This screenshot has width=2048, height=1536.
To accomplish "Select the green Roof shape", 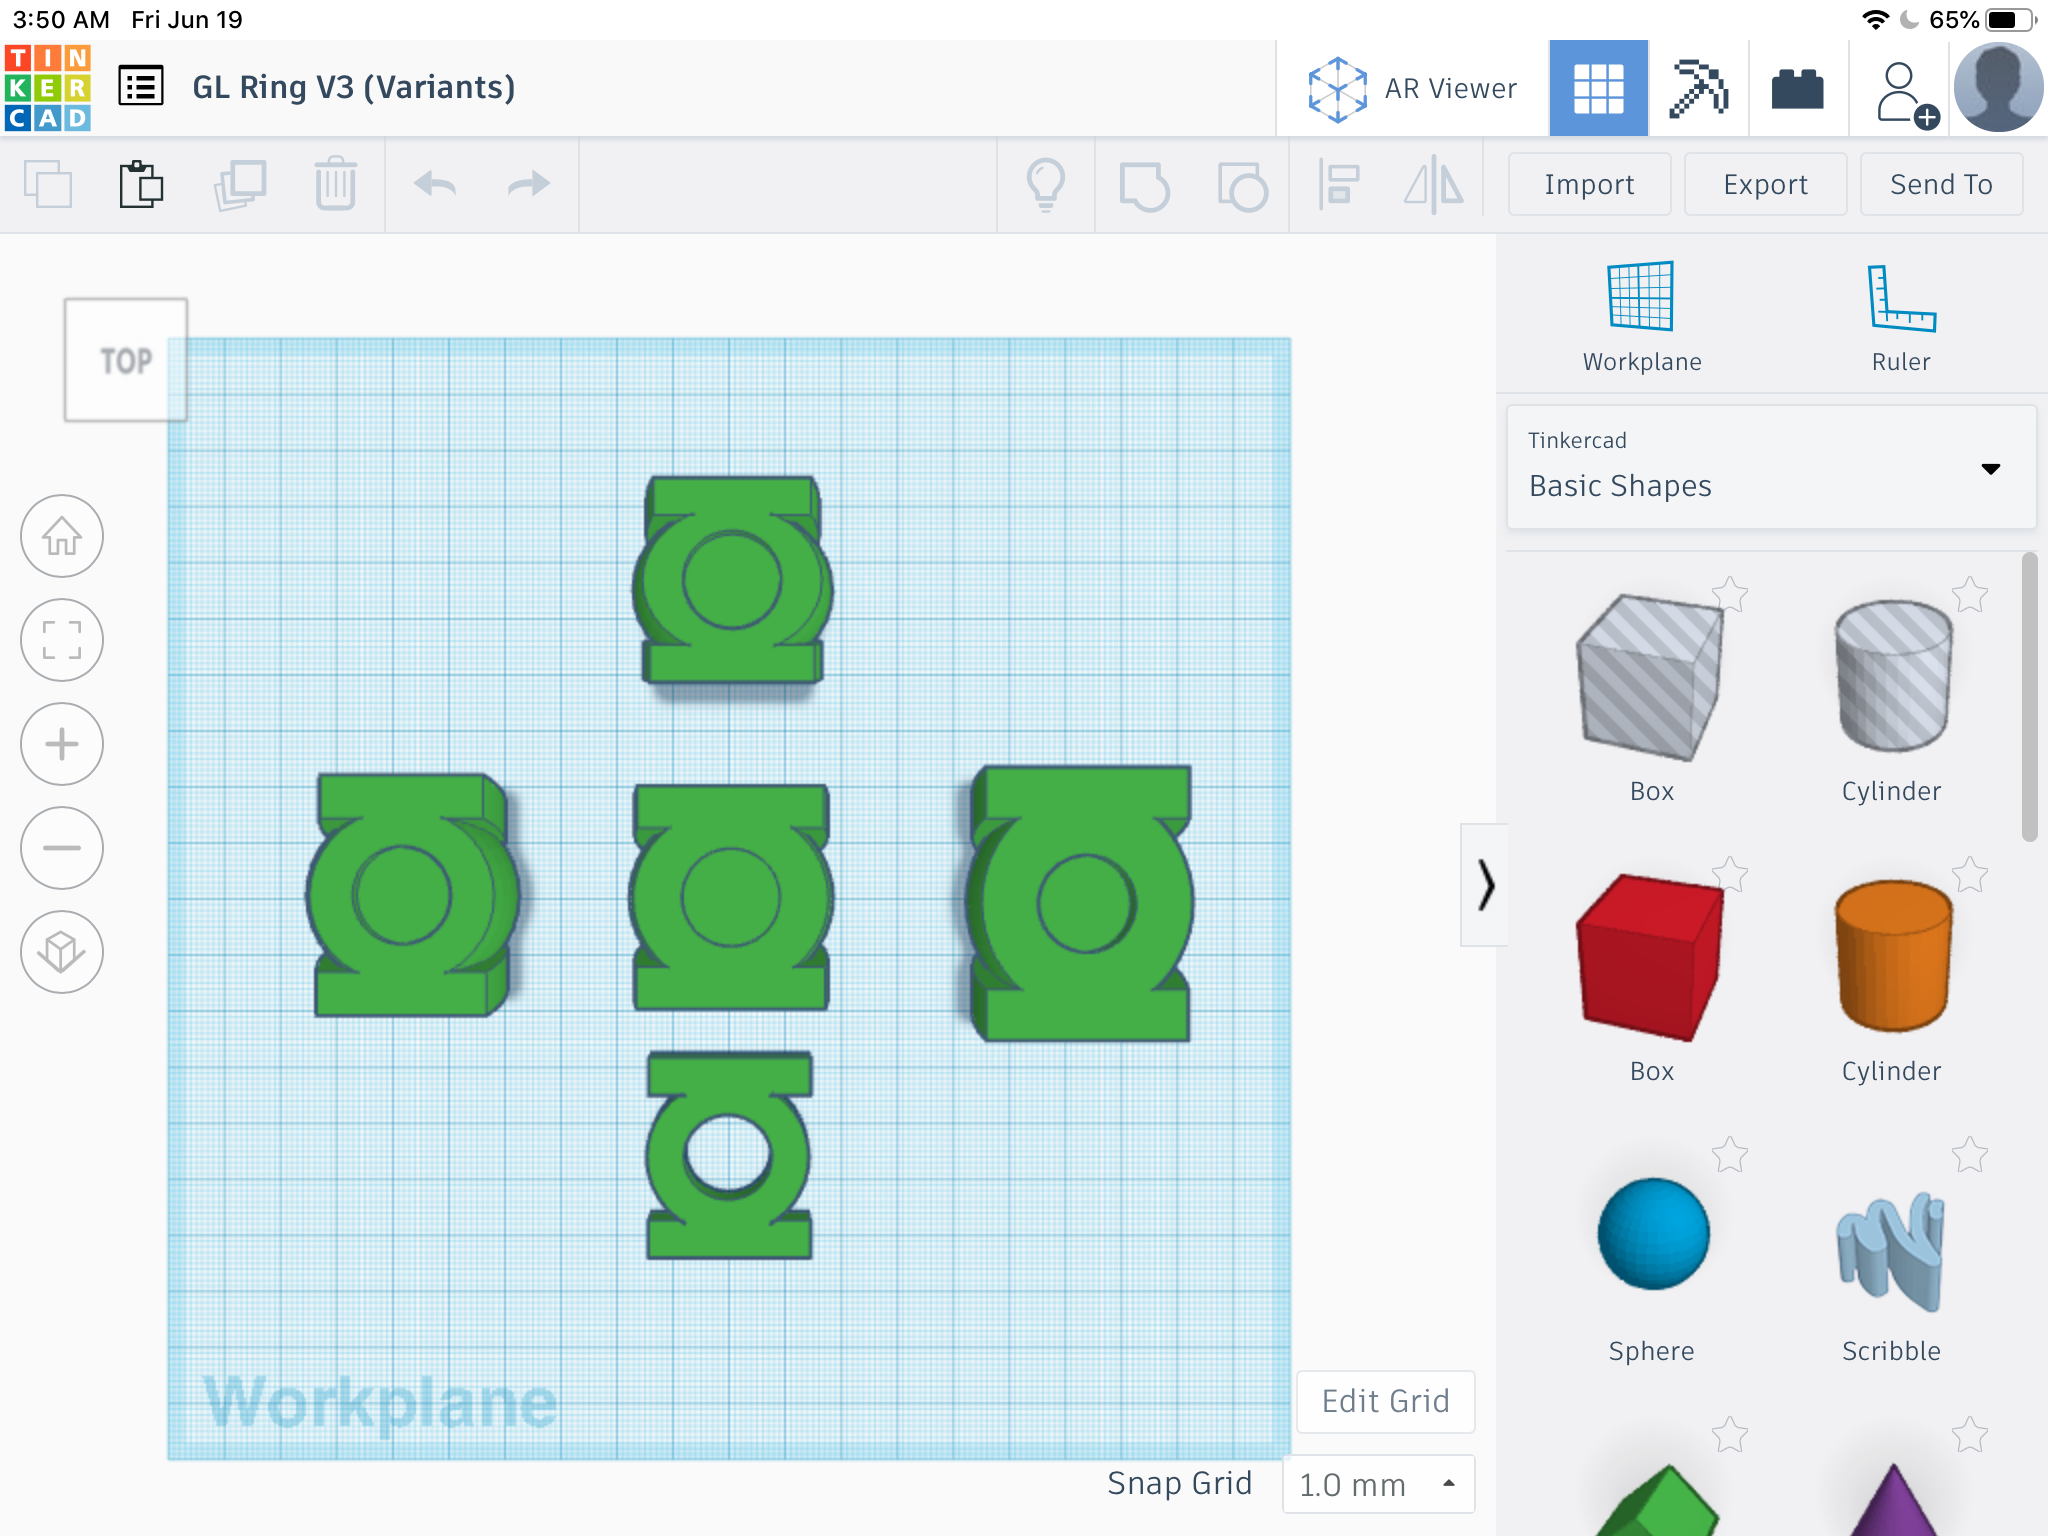I will [1655, 1500].
